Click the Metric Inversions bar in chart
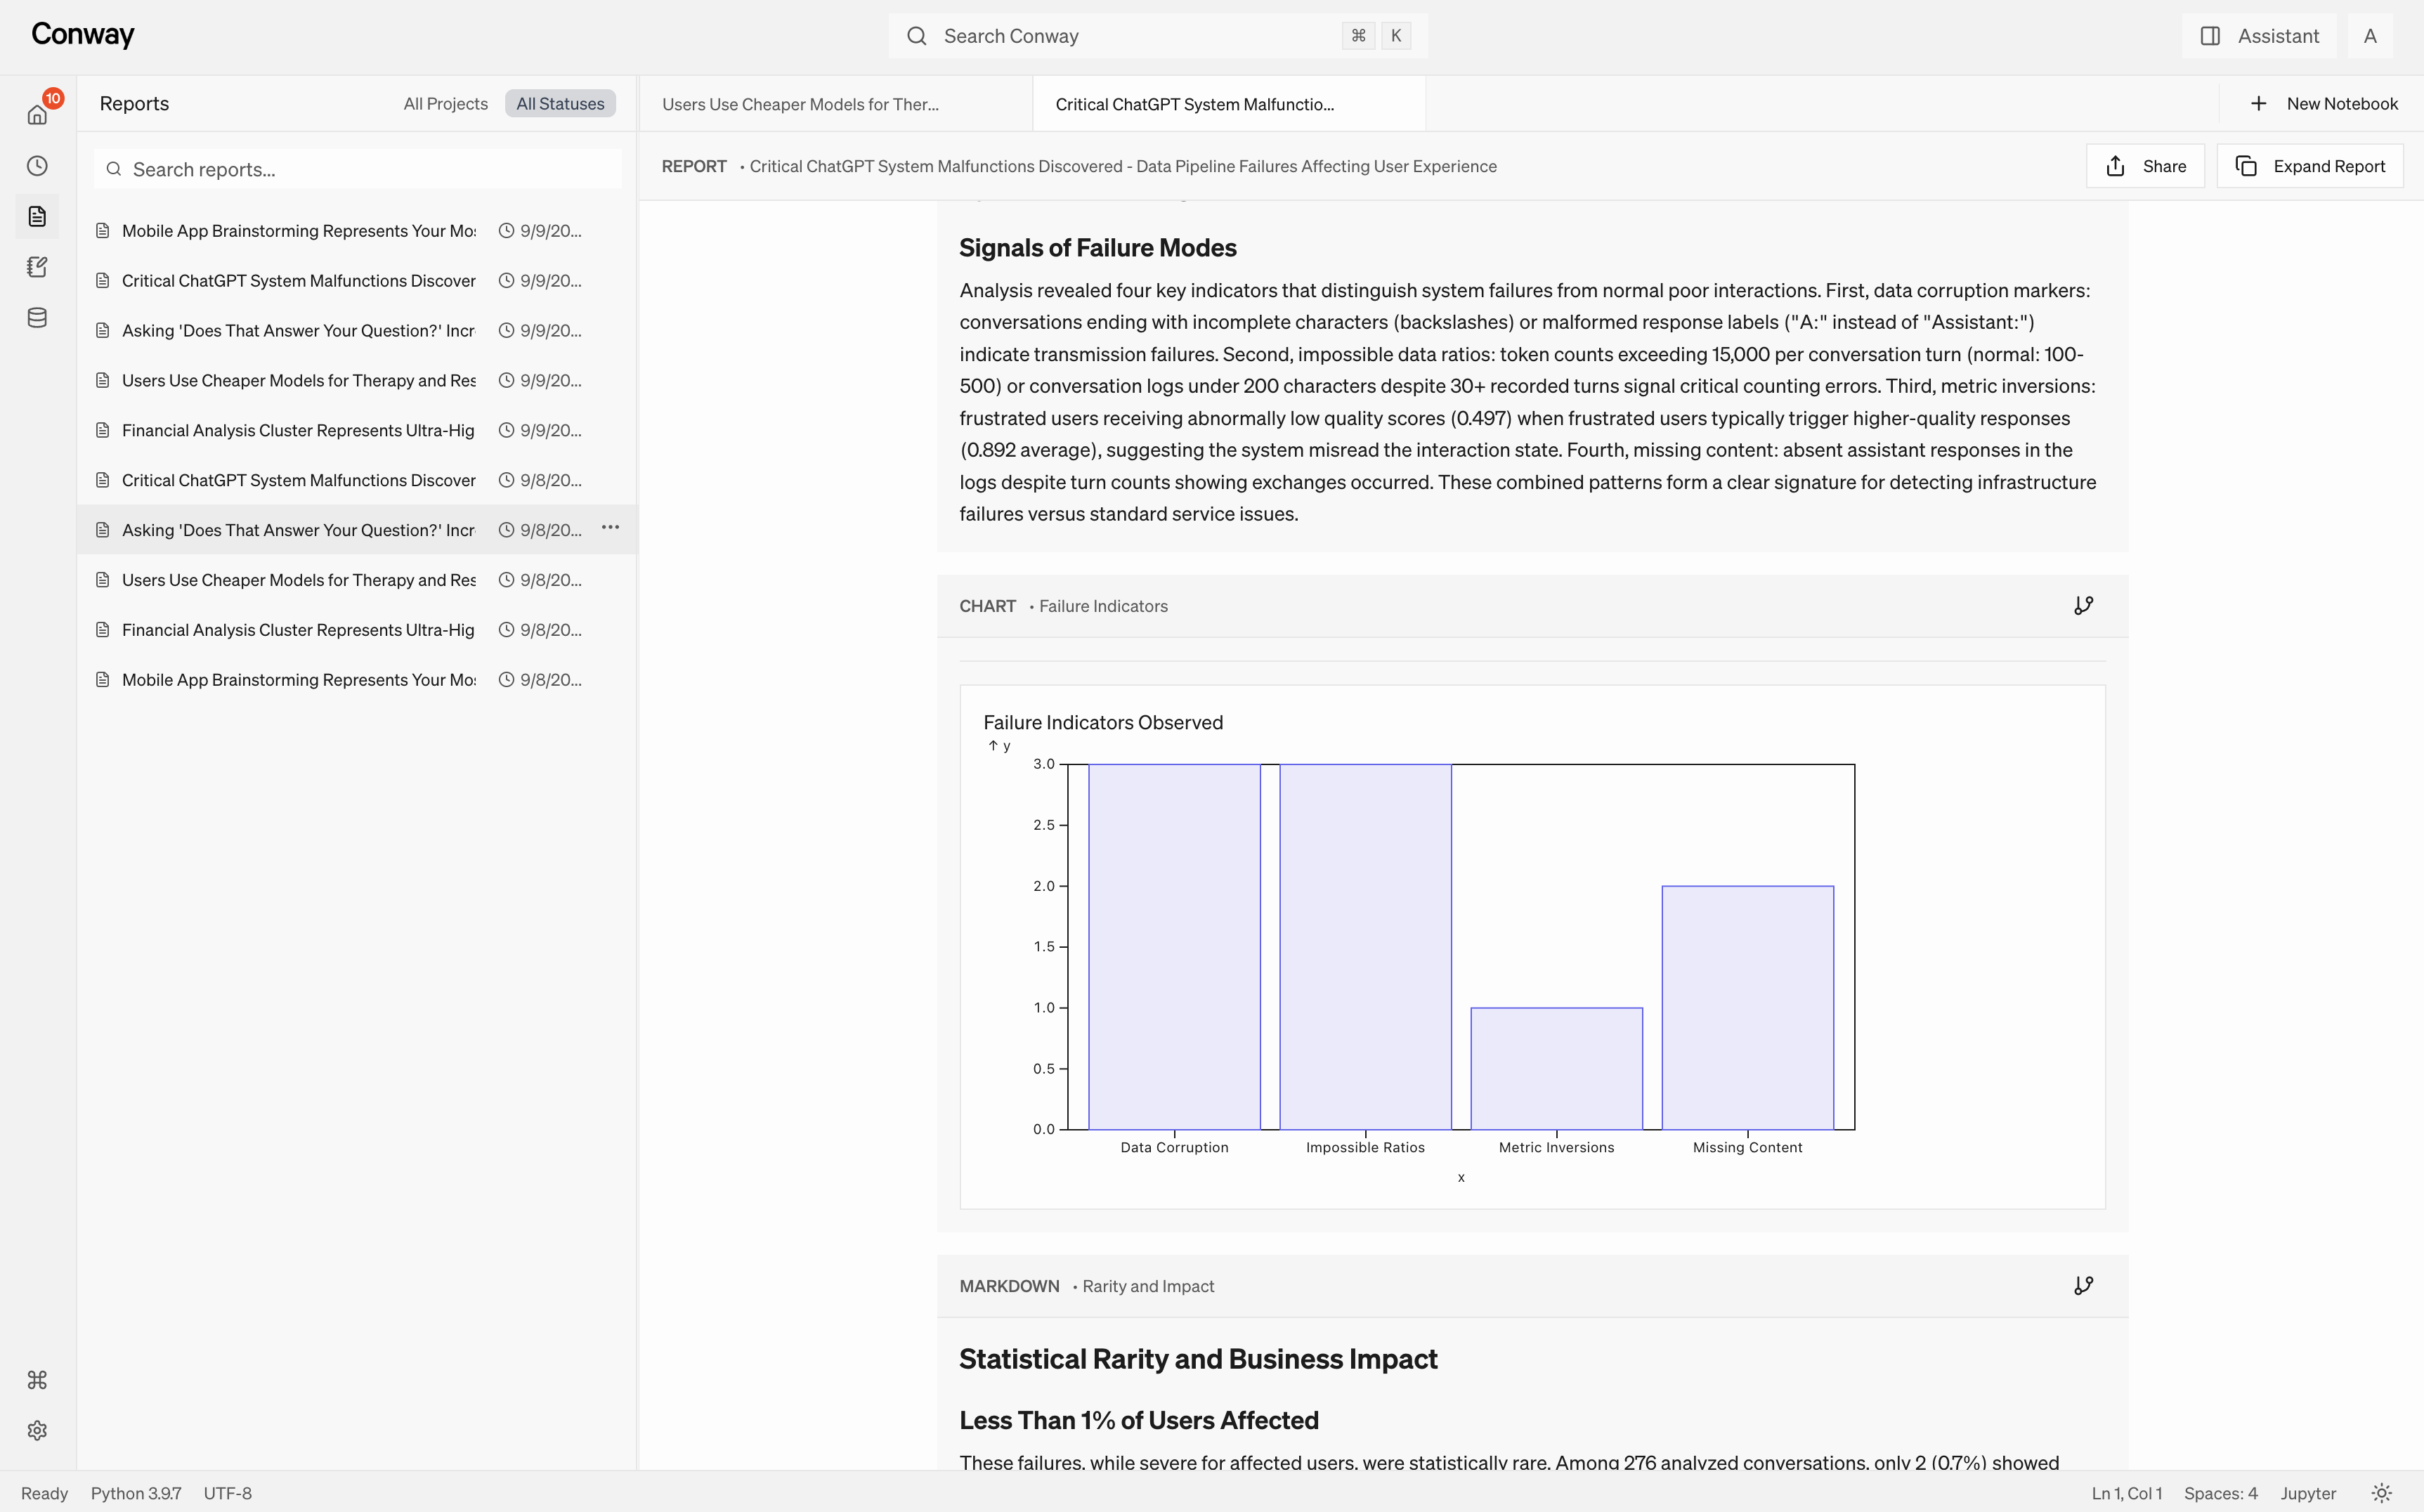 pyautogui.click(x=1556, y=1068)
